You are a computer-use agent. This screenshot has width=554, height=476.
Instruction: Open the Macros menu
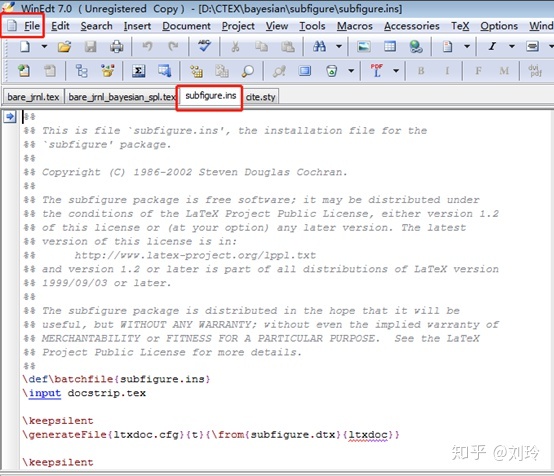tap(355, 26)
